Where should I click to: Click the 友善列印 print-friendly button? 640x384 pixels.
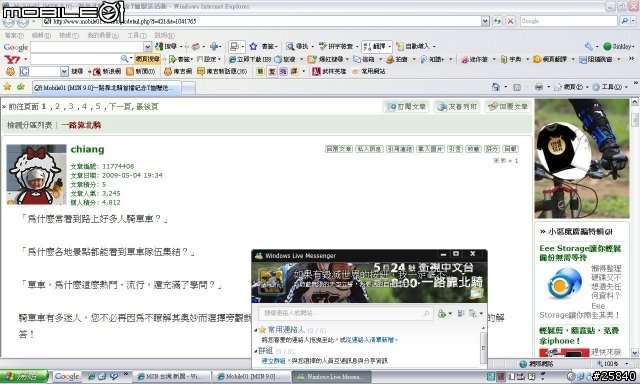pyautogui.click(x=457, y=107)
